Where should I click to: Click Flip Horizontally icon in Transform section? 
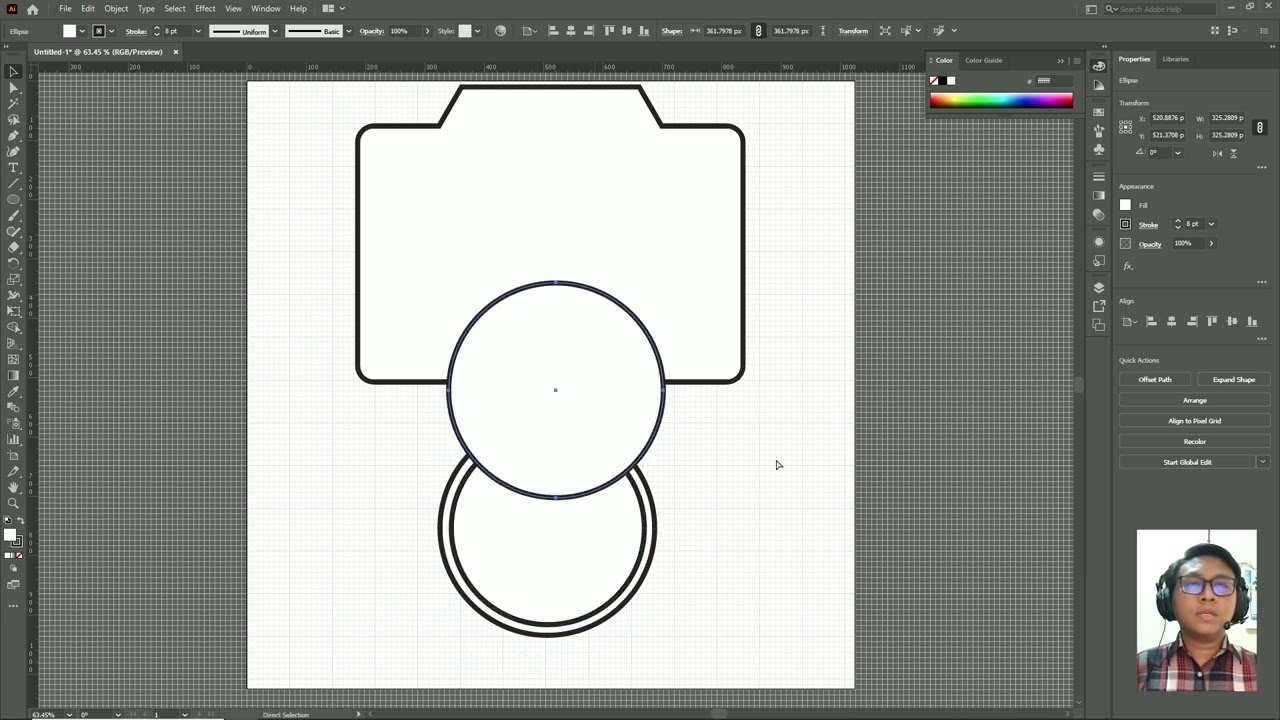(1217, 153)
